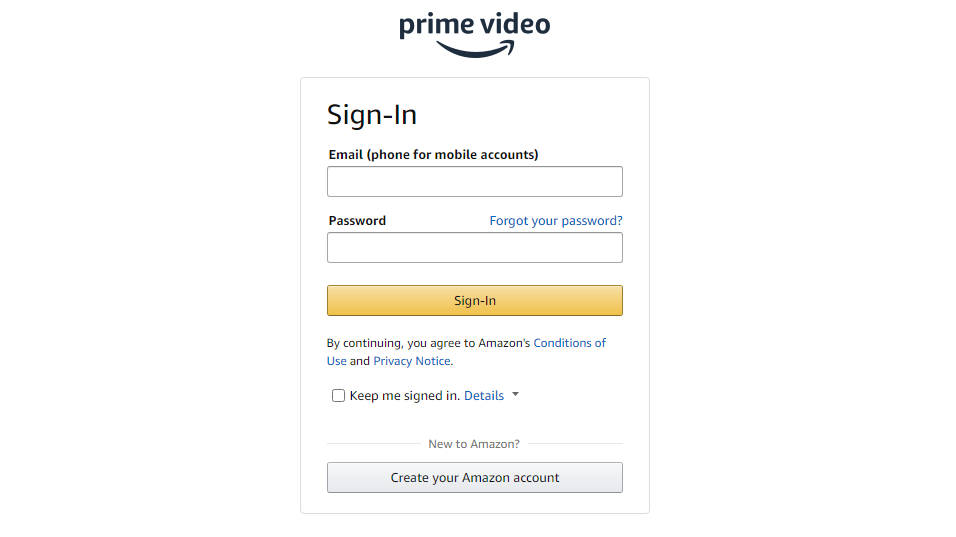Viewport: 956px width, 537px height.
Task: Expand the Details dropdown arrow
Action: tap(515, 395)
